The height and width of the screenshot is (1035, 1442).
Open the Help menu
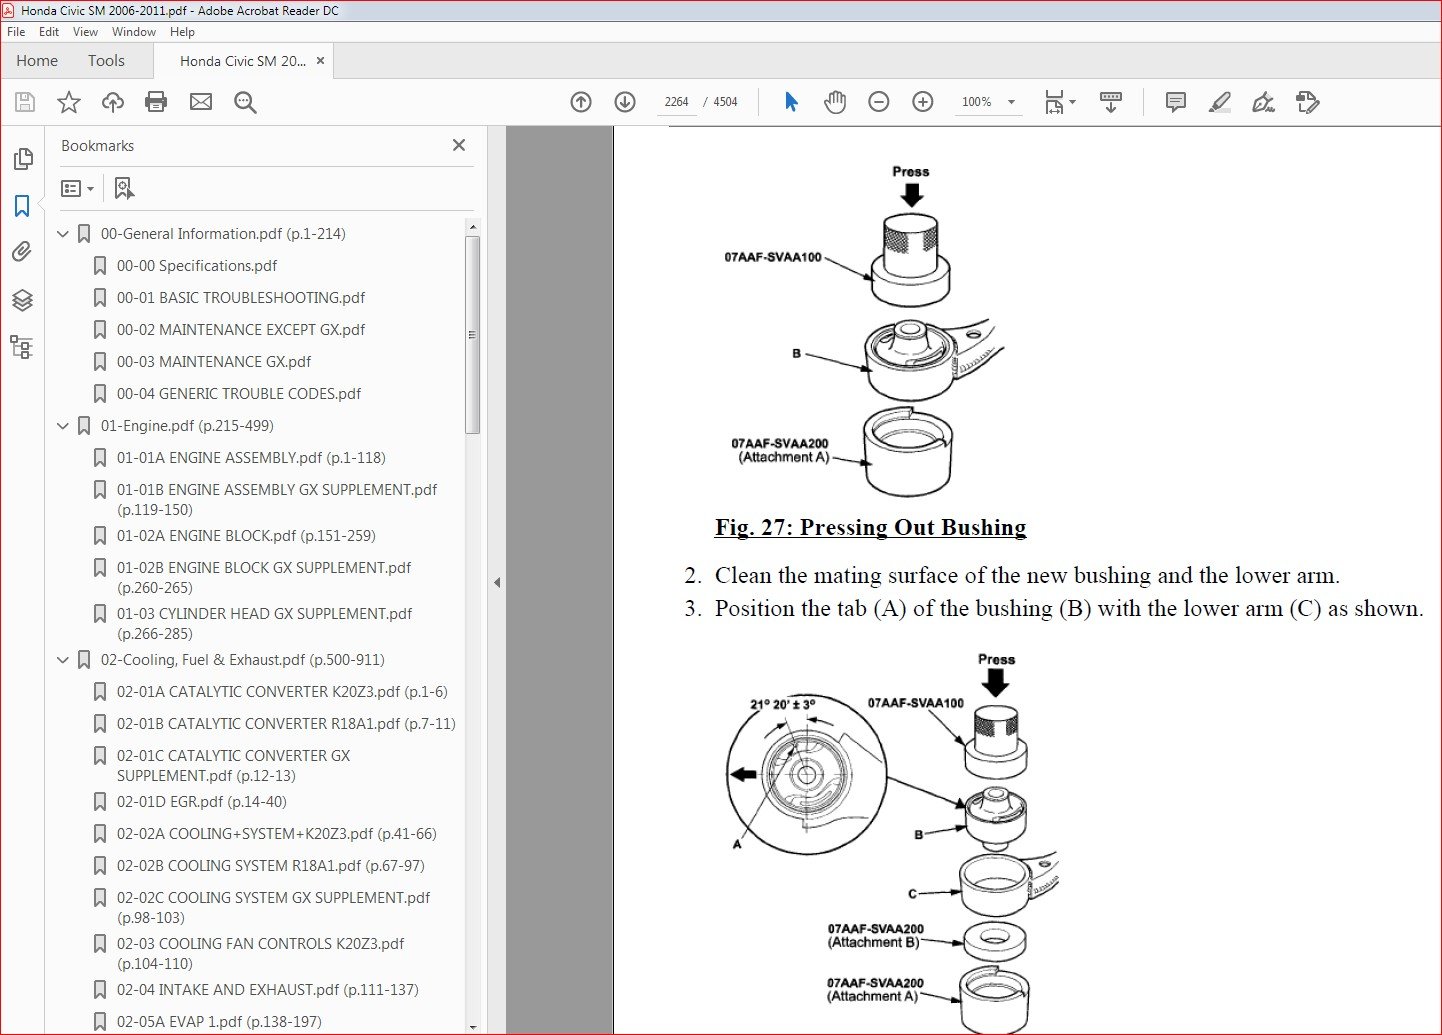point(182,32)
